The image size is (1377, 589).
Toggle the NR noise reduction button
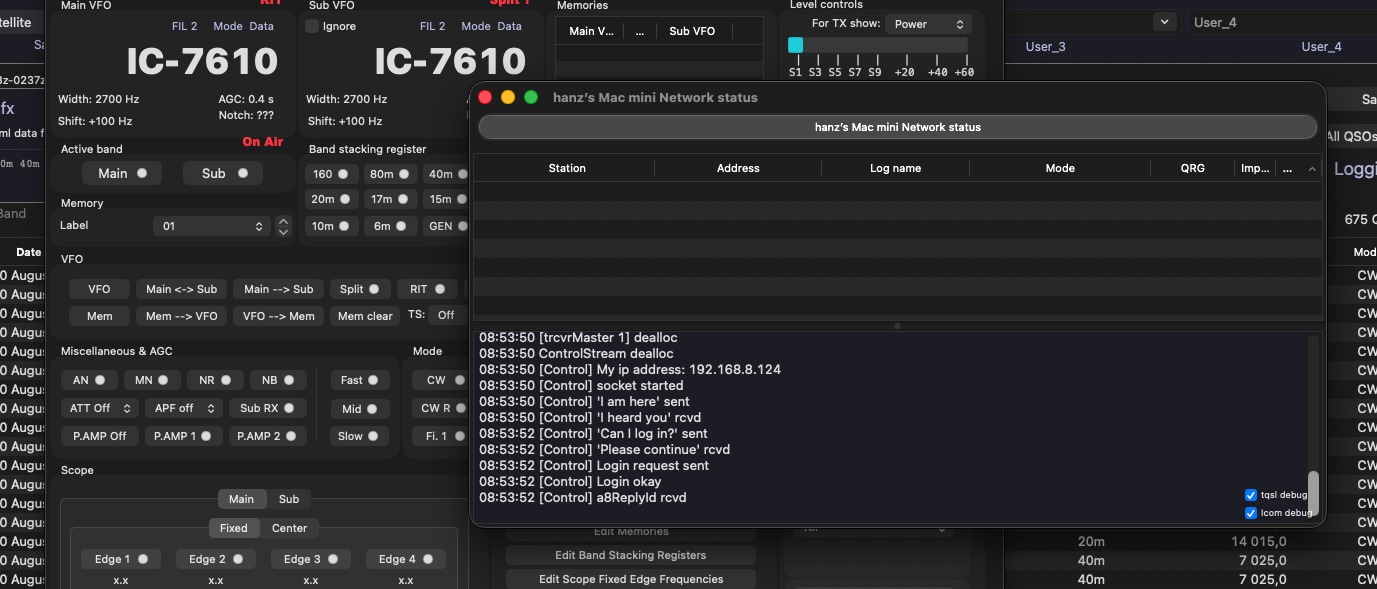[x=215, y=380]
